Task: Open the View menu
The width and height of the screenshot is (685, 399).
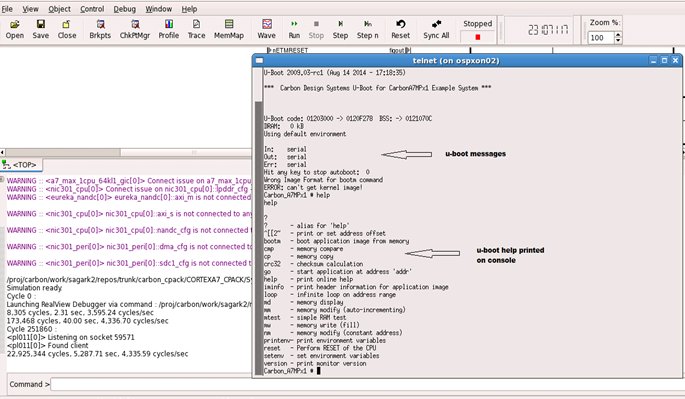Action: [x=30, y=9]
